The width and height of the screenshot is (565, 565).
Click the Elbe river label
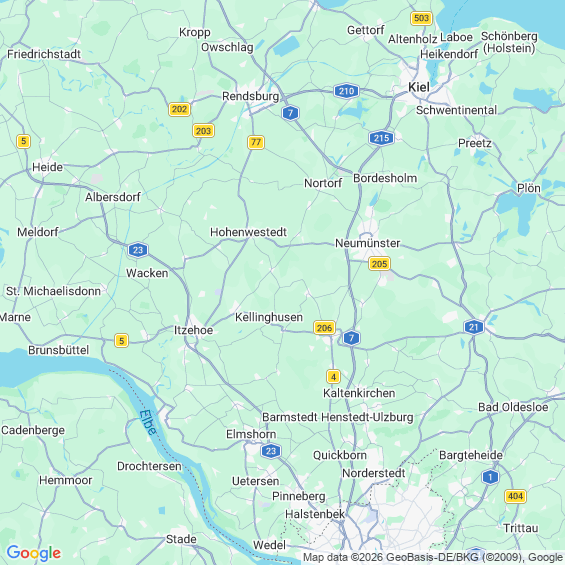click(x=148, y=422)
